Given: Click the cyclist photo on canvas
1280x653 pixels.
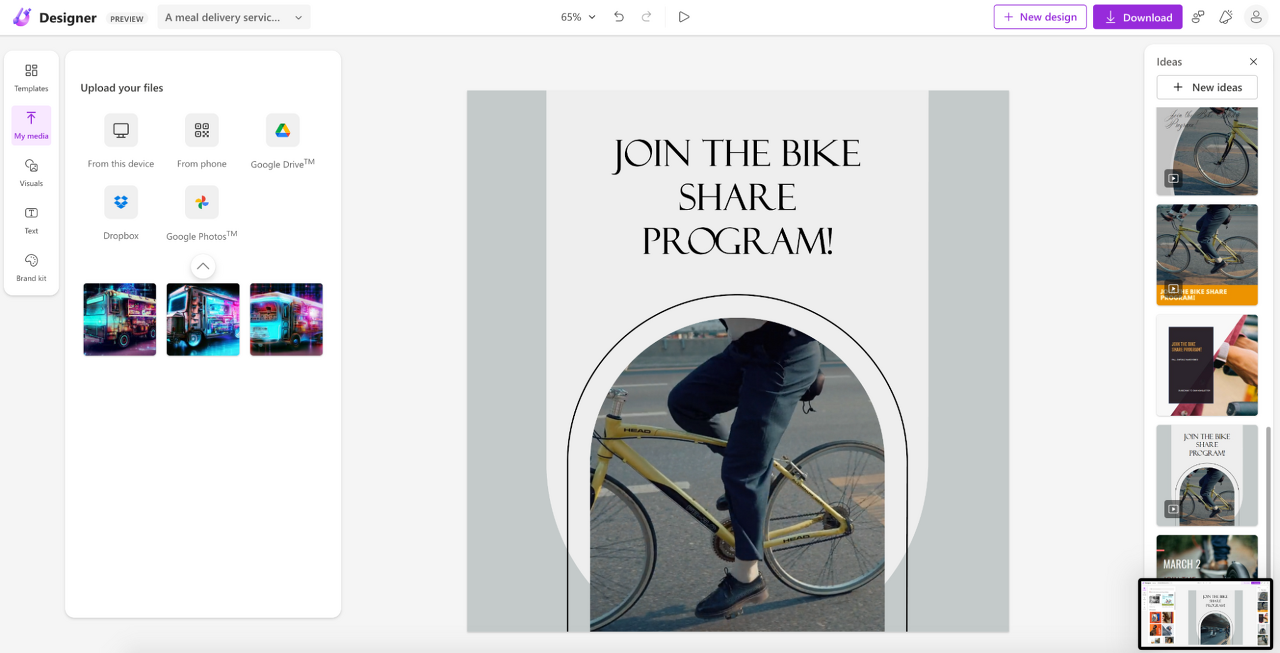Looking at the screenshot, I should (737, 475).
